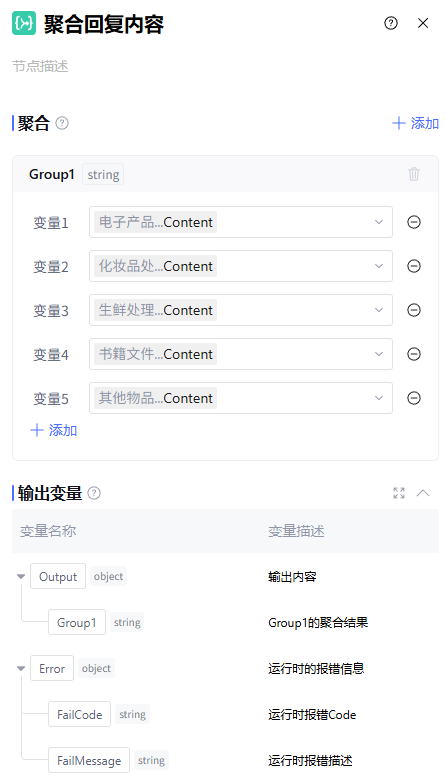This screenshot has height=781, width=447.
Task: Click the green aggregate node icon
Action: coord(24,23)
